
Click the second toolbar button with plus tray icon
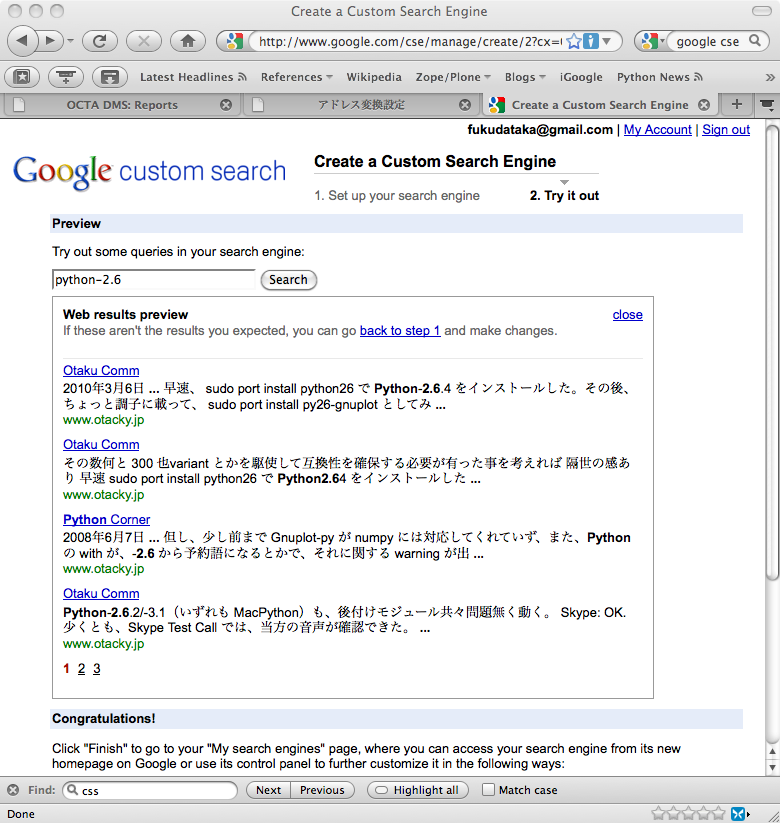coord(66,77)
